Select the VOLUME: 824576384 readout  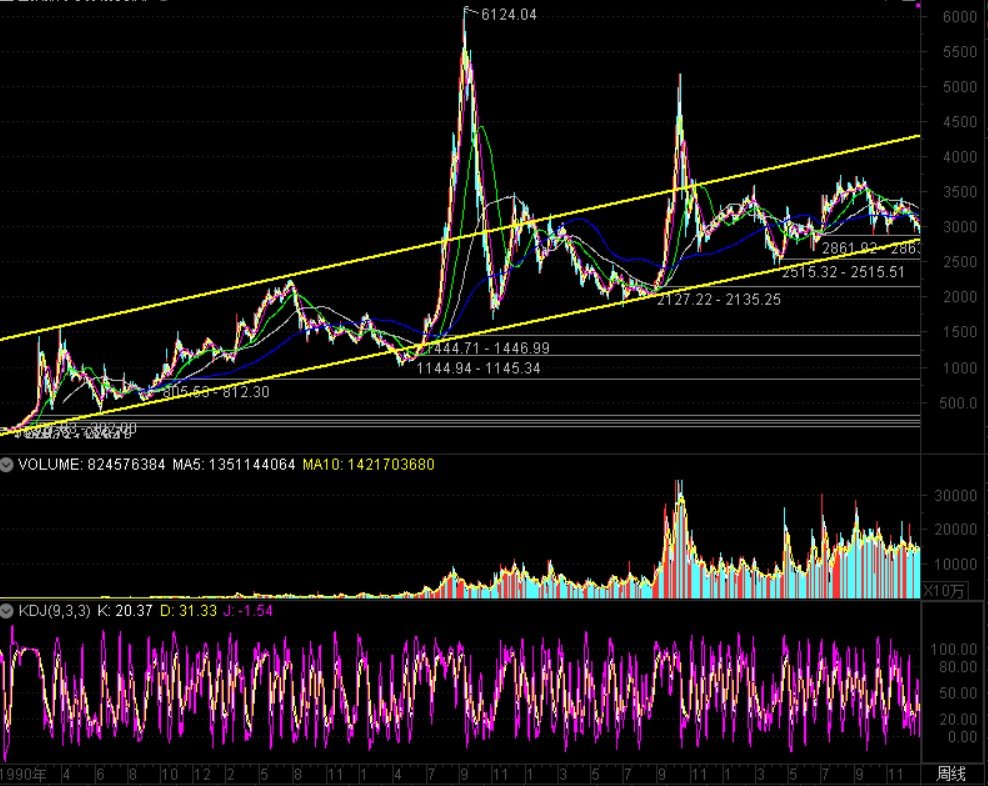pos(92,465)
